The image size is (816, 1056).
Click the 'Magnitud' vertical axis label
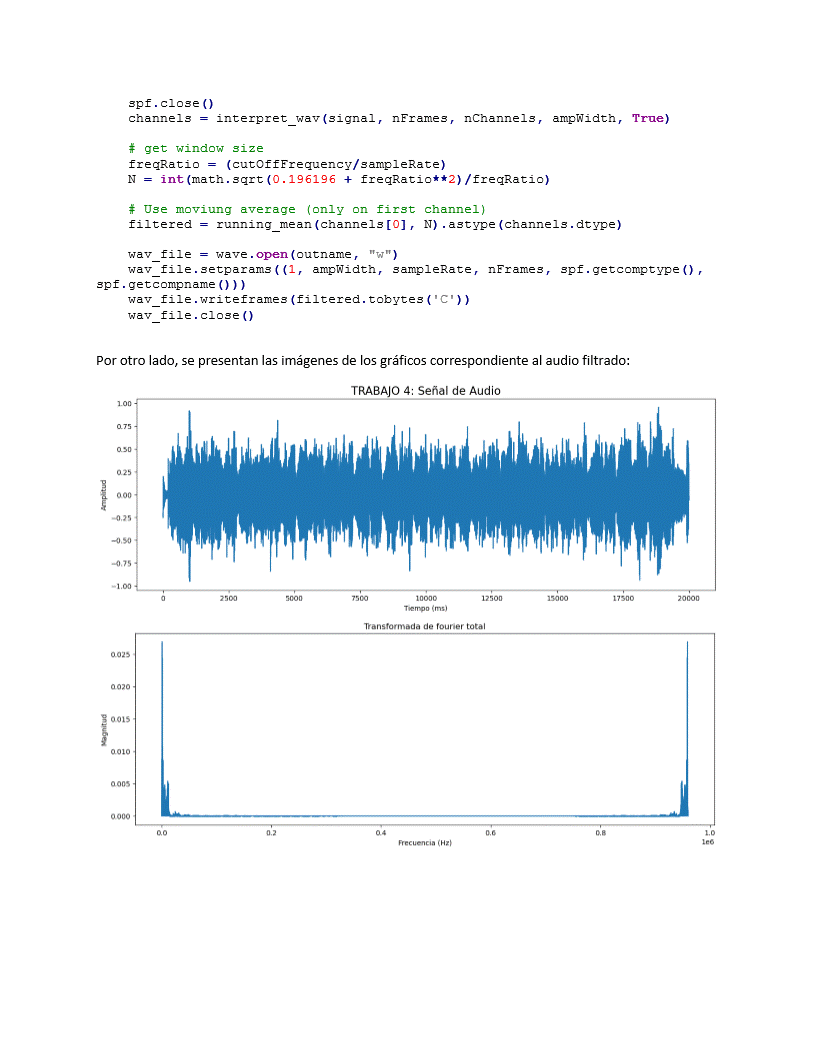[103, 731]
